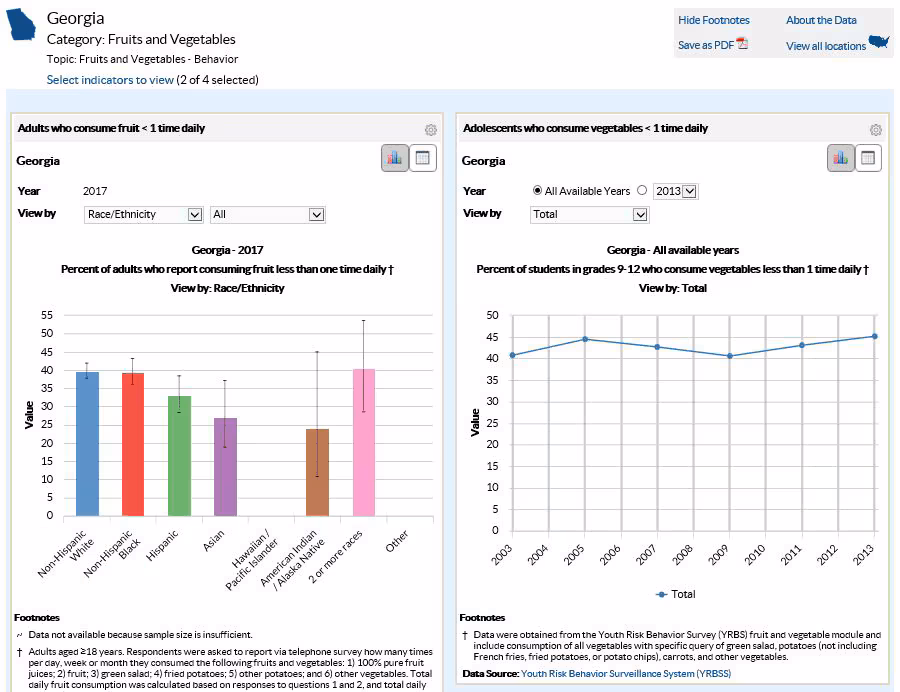This screenshot has width=900, height=692.
Task: Open the All subgroup dropdown on fruit panel
Action: (266, 214)
